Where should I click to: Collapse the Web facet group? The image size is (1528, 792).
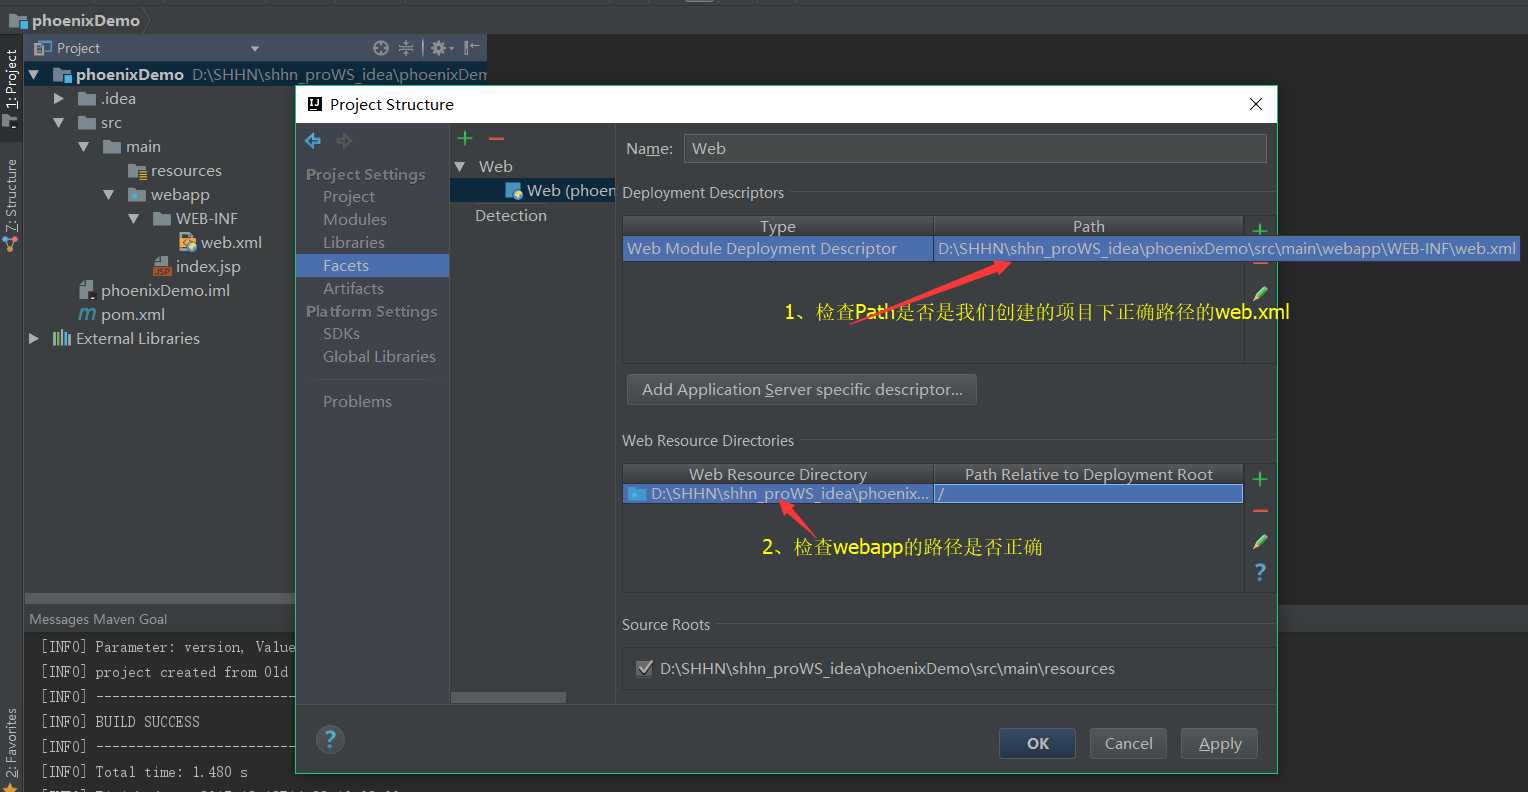coord(460,166)
